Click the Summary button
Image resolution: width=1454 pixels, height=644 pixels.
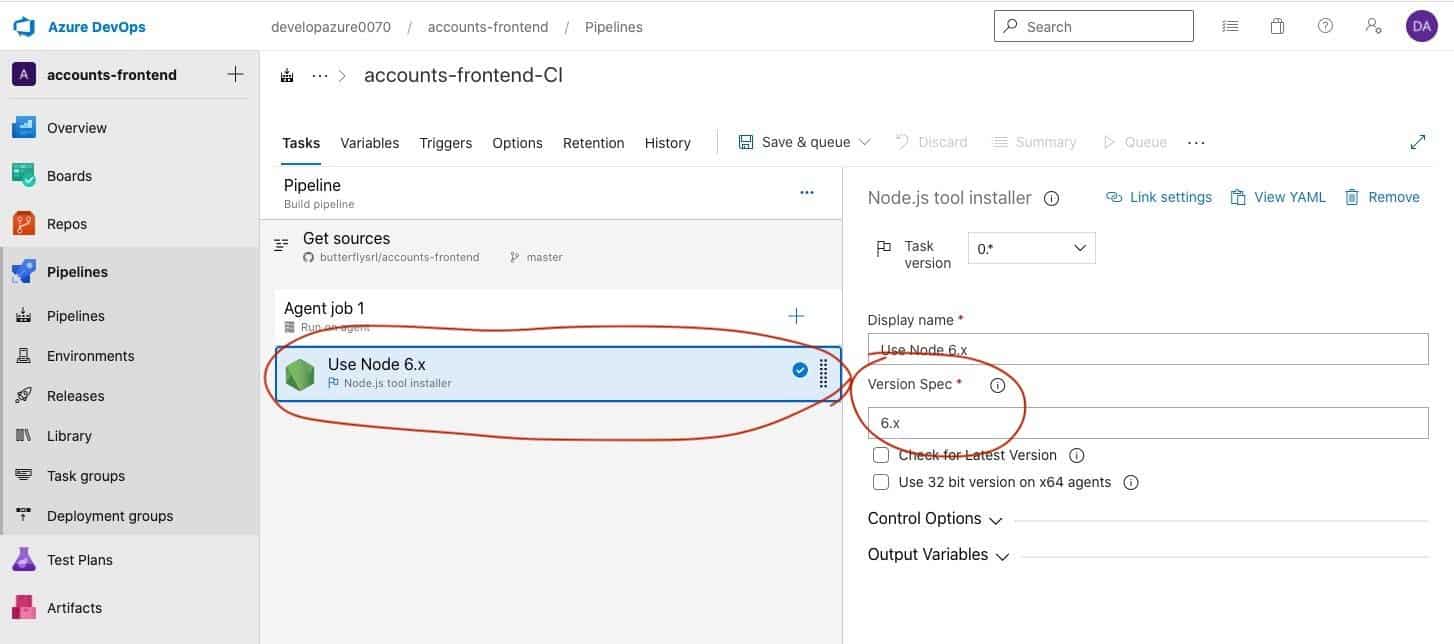[x=1034, y=142]
